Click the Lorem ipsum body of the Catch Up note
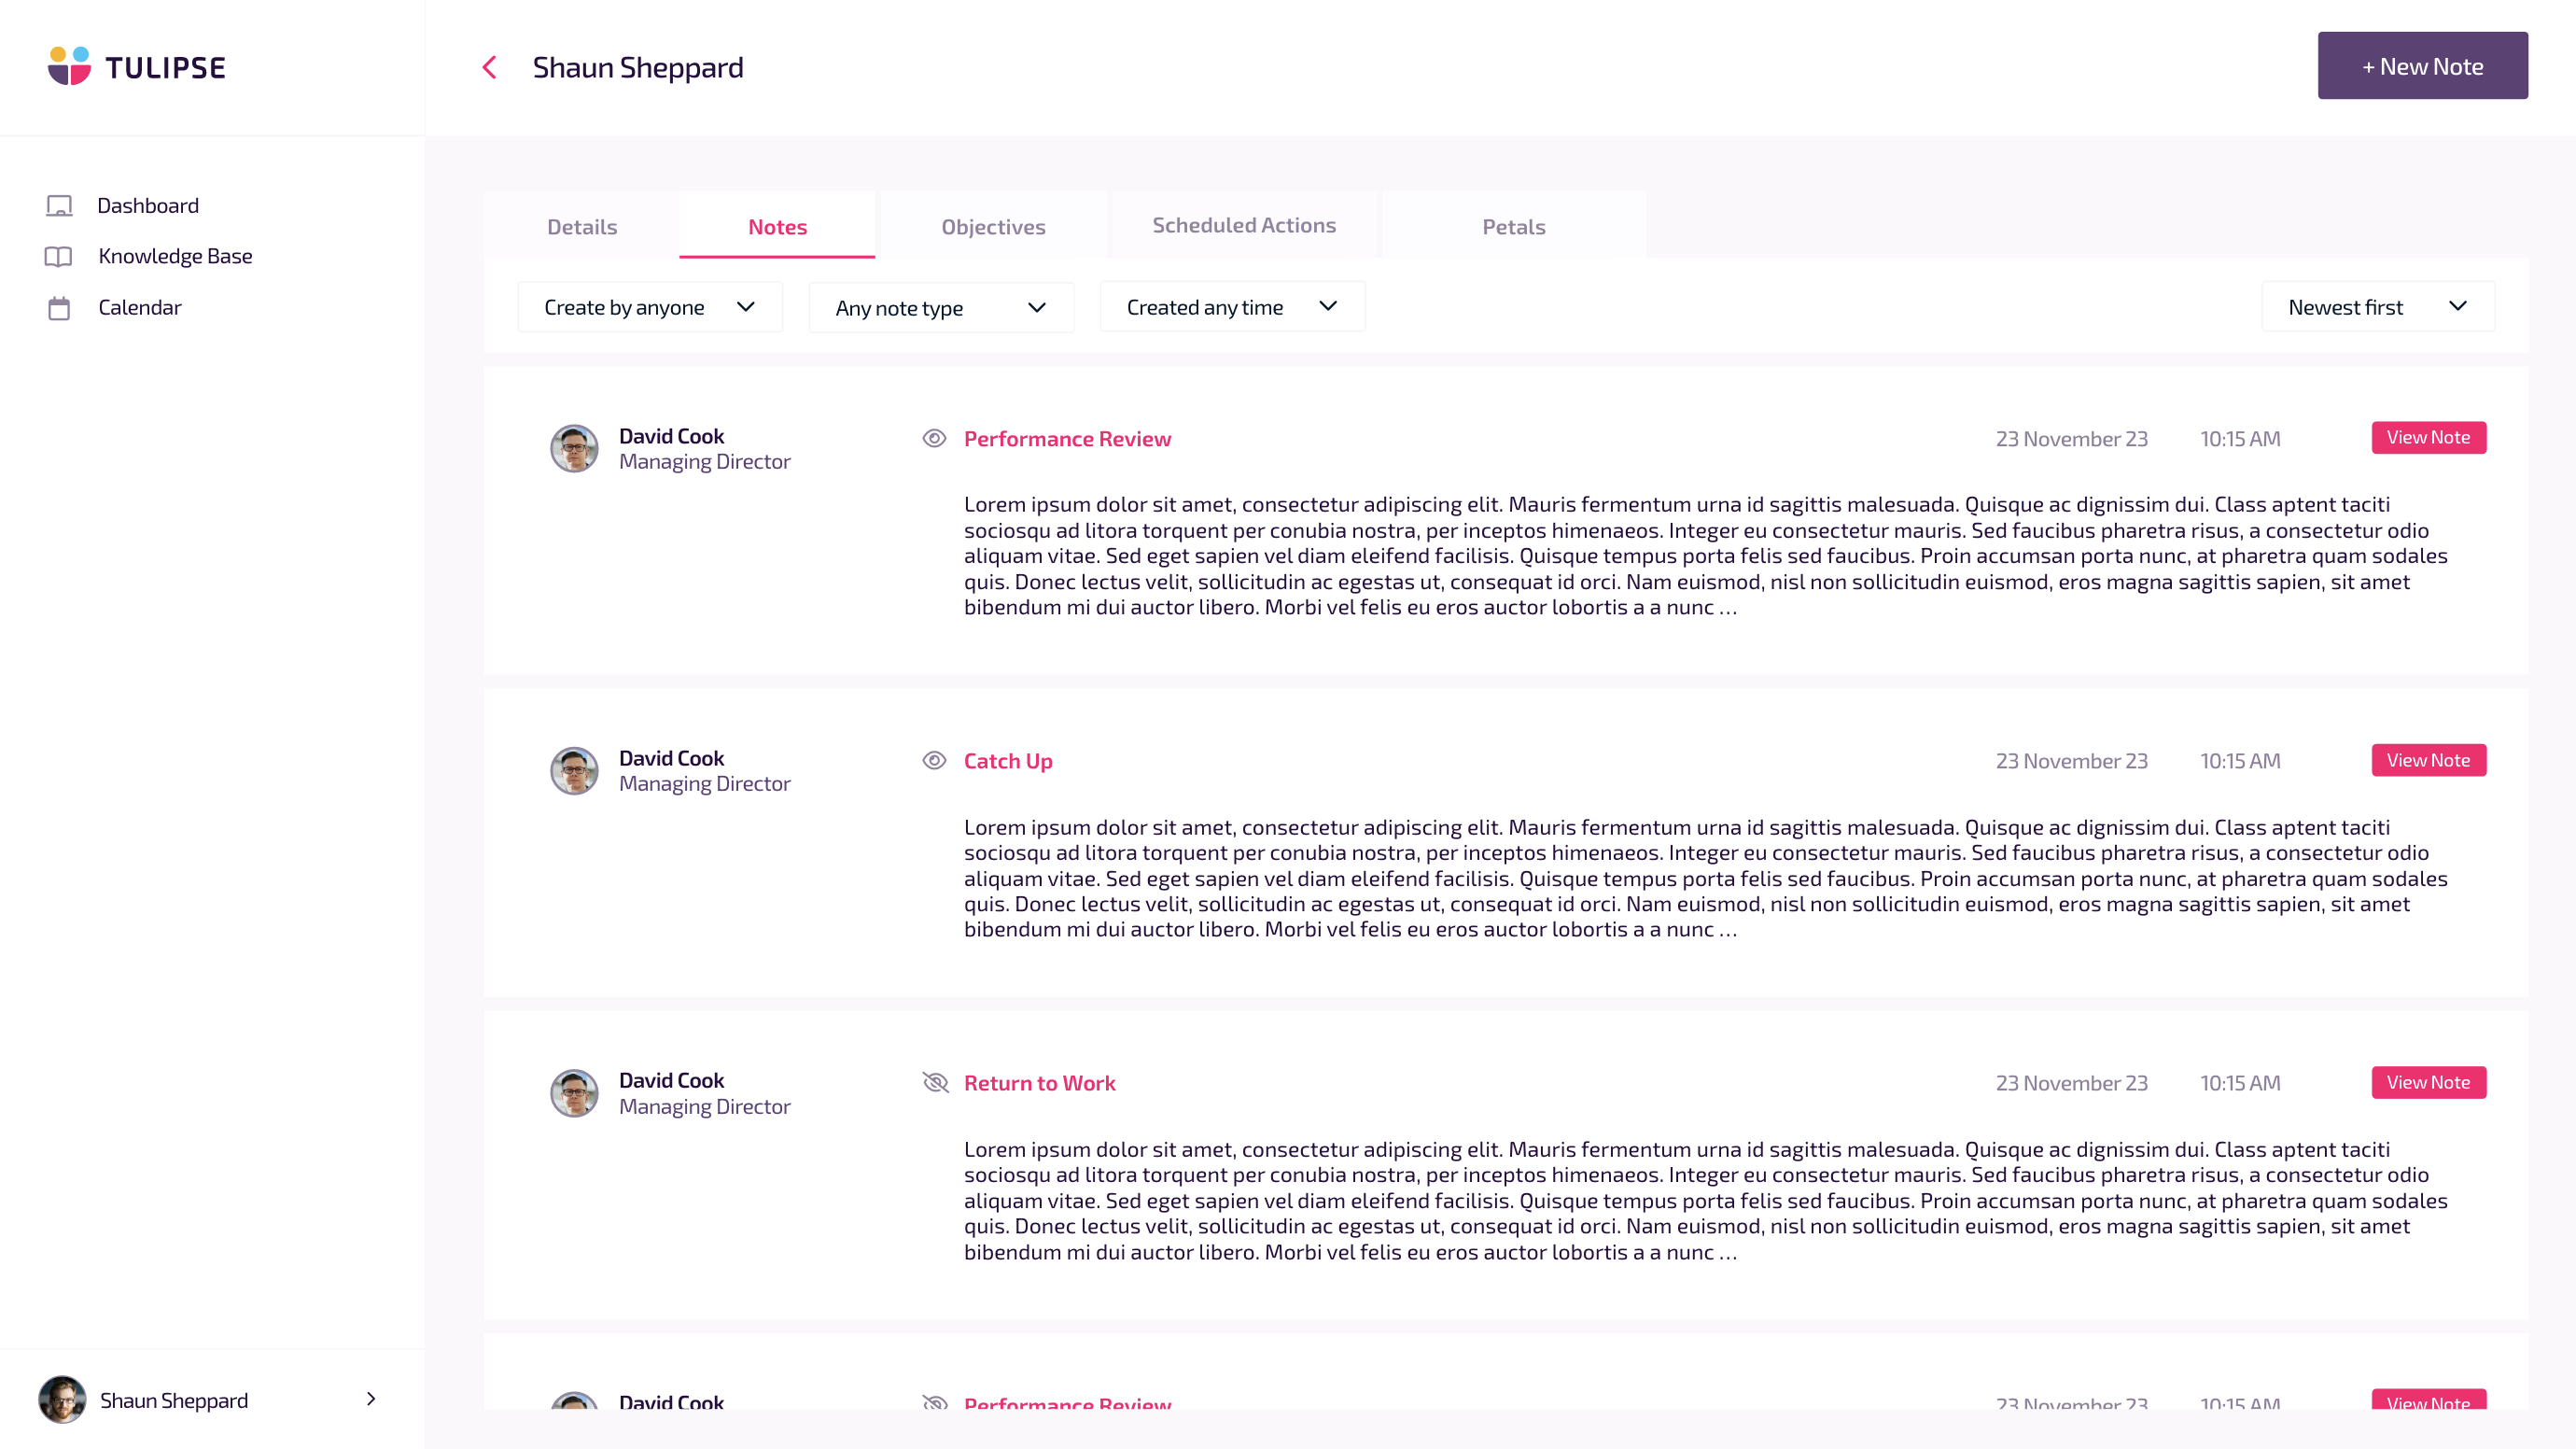This screenshot has width=2576, height=1449. click(x=1705, y=878)
